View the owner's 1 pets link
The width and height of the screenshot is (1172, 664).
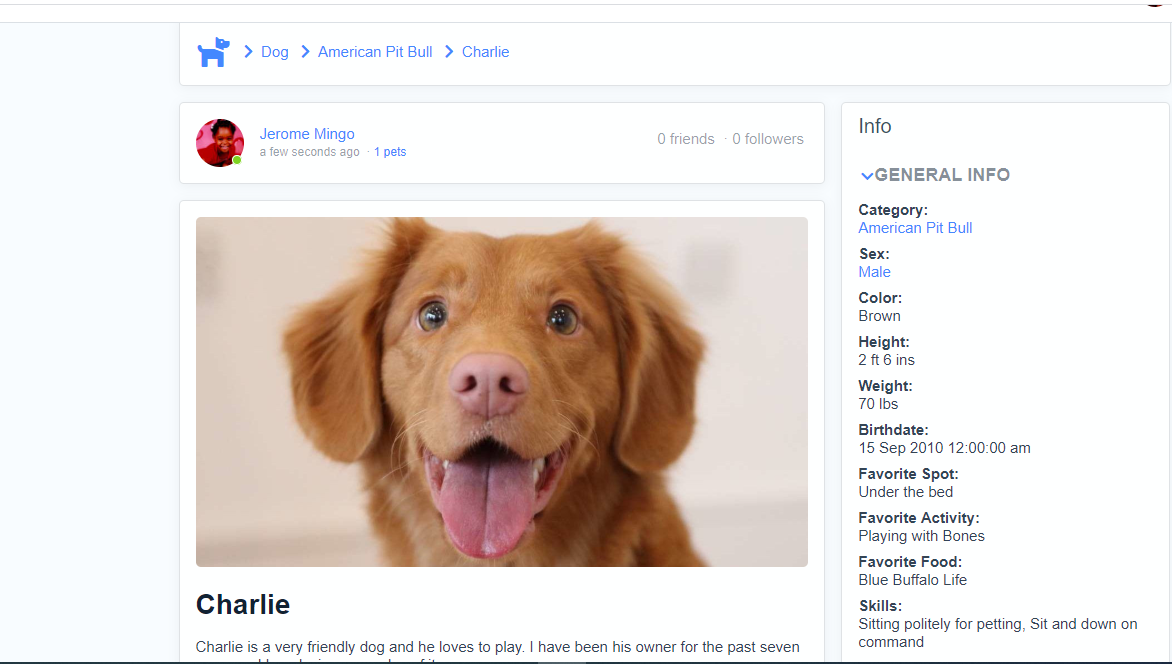(390, 152)
